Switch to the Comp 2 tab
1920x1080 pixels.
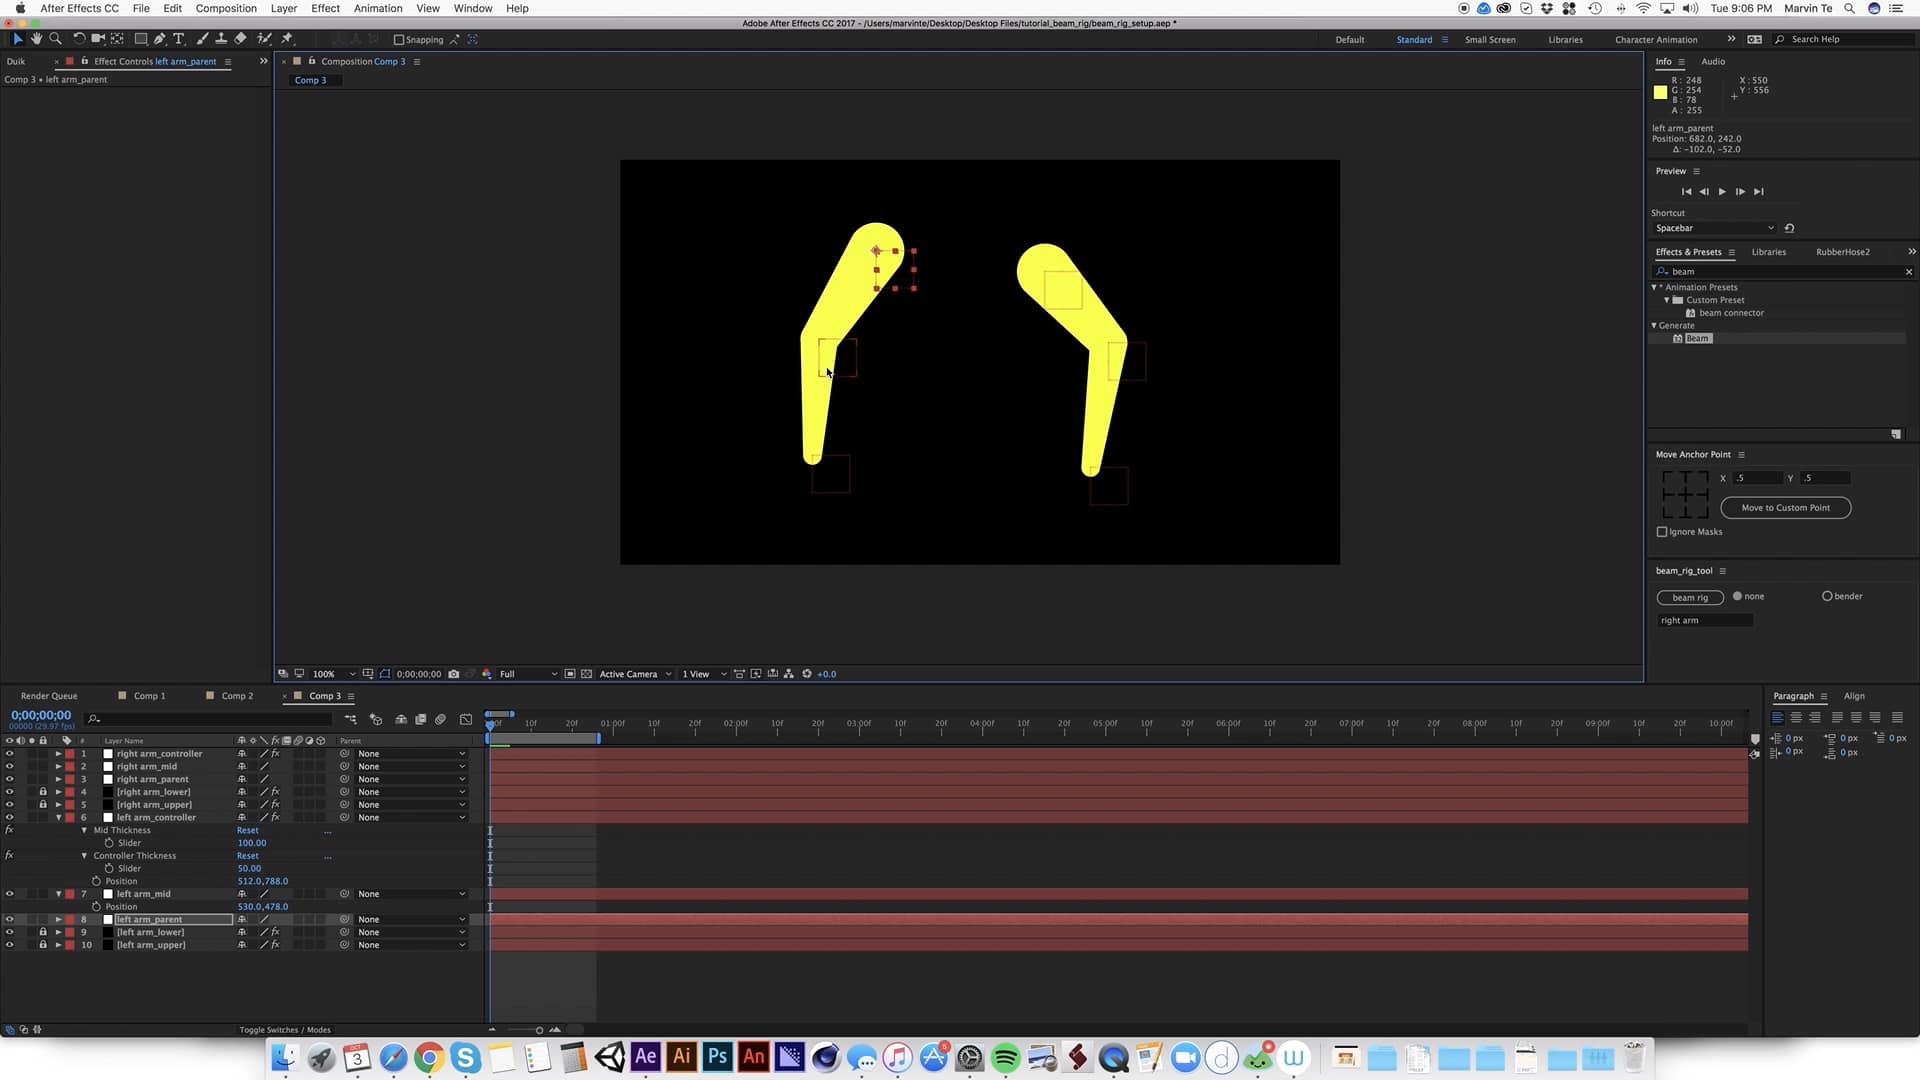(x=236, y=695)
